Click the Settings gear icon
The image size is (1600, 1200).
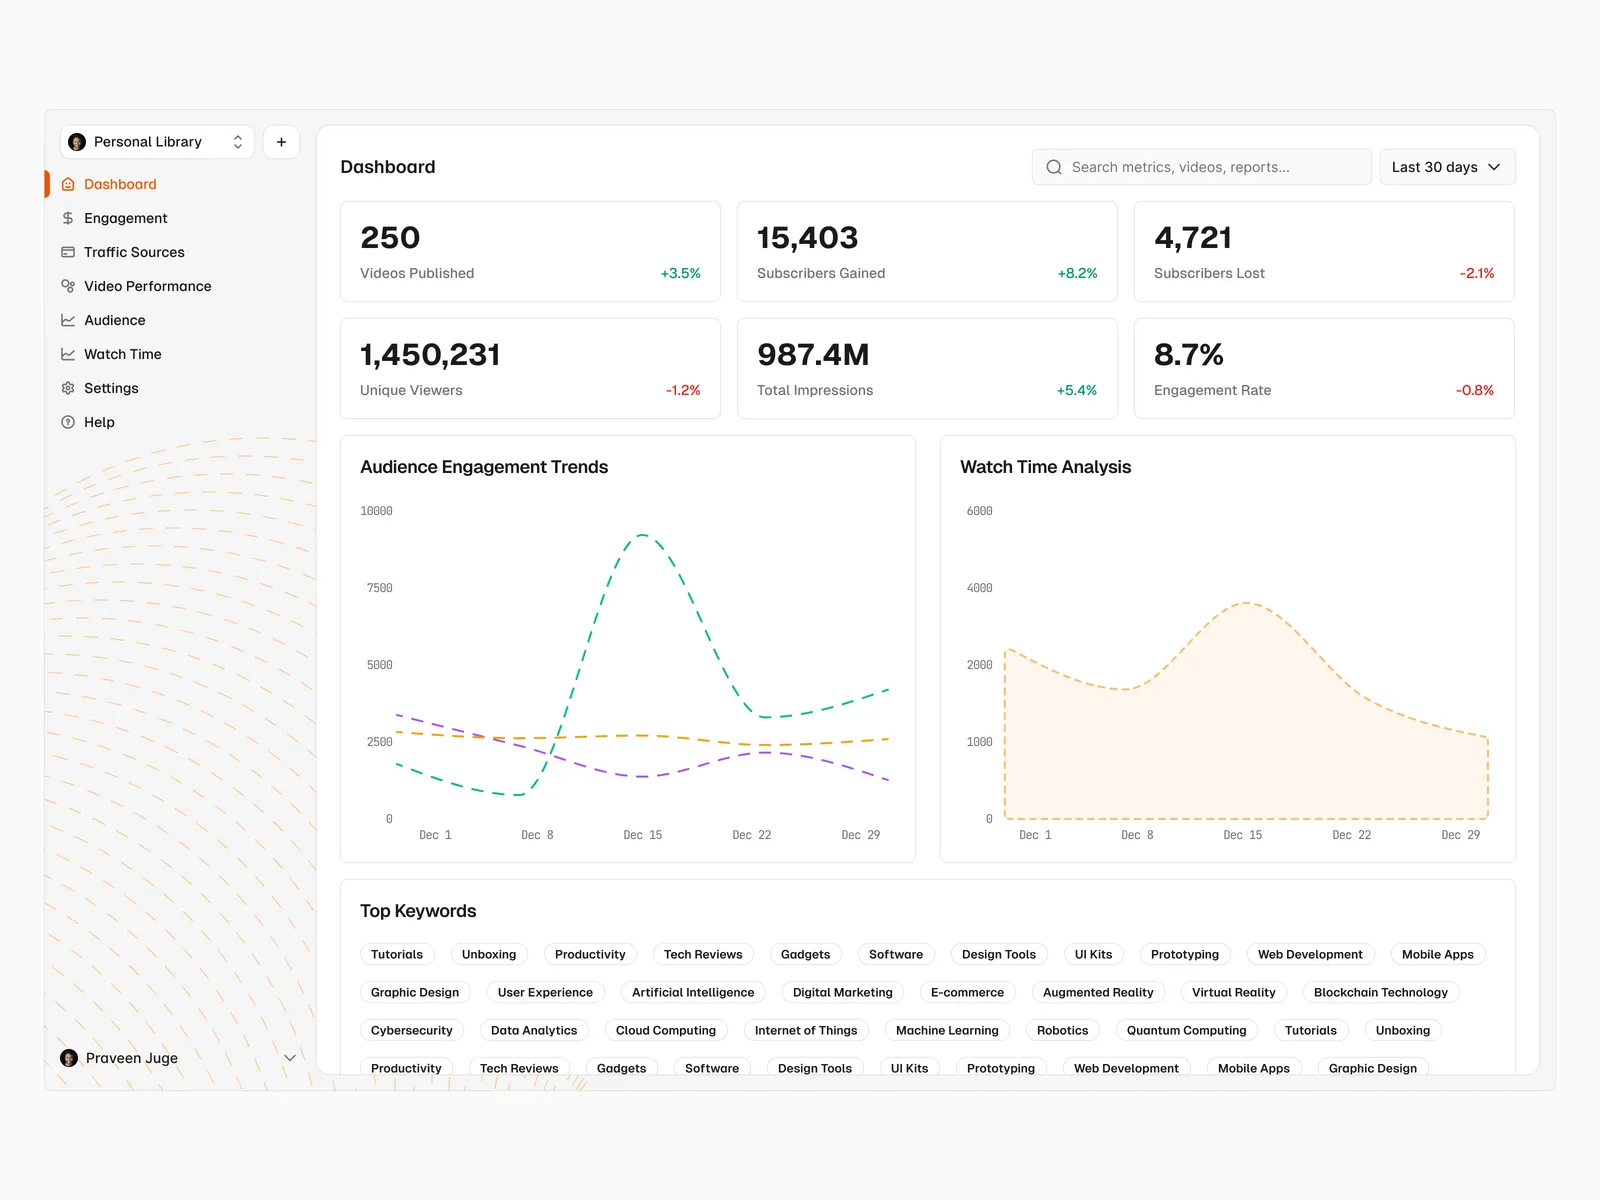tap(68, 388)
